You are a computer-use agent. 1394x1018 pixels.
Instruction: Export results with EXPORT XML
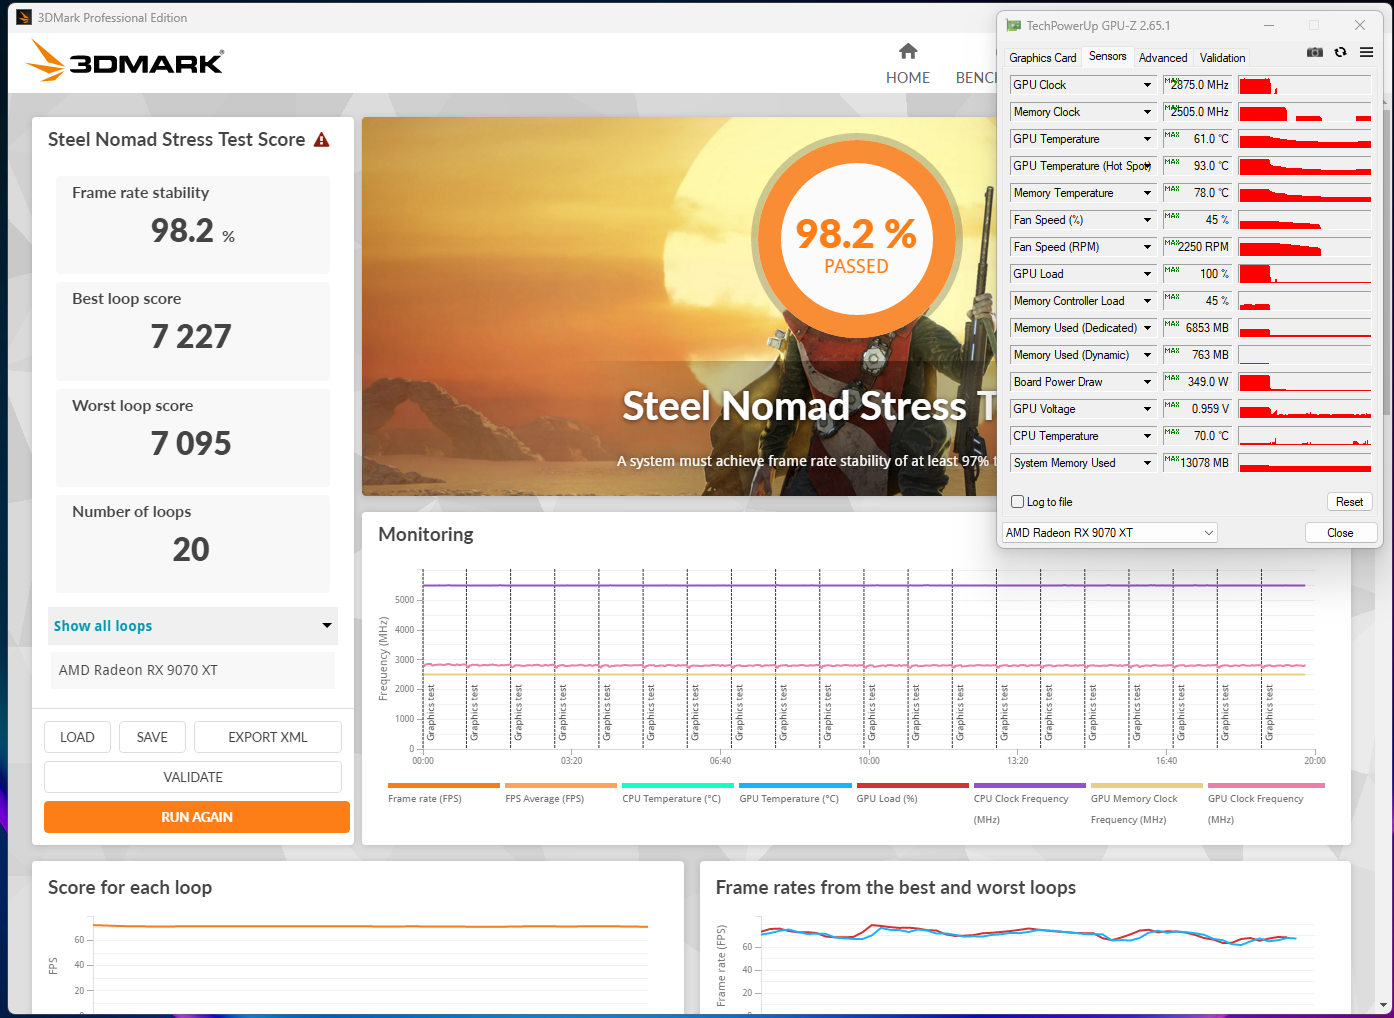[268, 737]
